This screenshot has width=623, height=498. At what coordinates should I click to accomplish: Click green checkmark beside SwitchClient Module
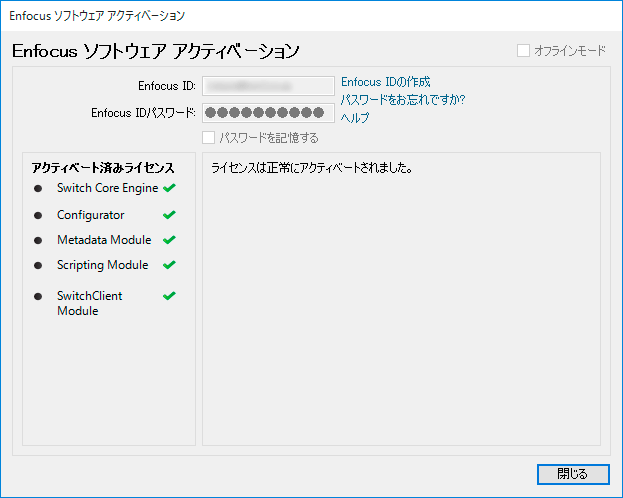(169, 296)
